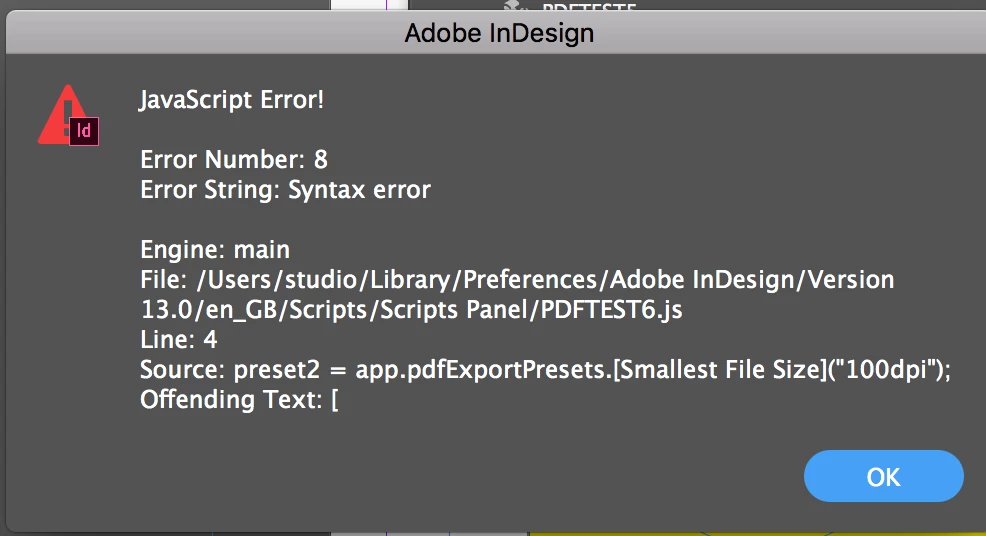Dismiss the error dialog with OK
The image size is (986, 536).
tap(884, 476)
